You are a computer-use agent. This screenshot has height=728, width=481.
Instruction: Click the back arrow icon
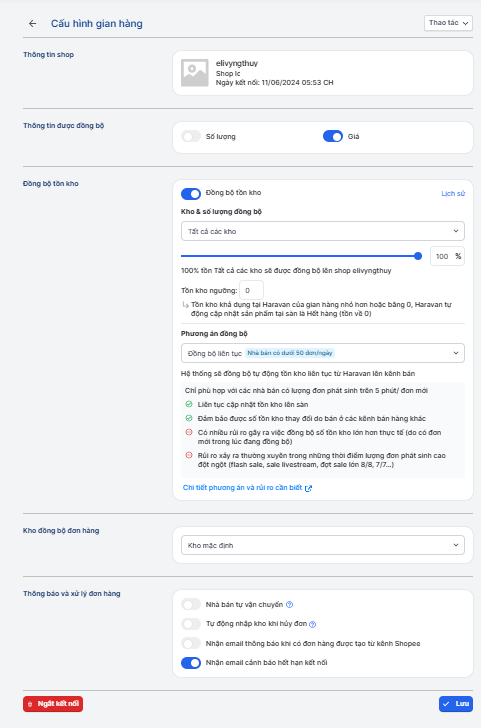coord(32,23)
